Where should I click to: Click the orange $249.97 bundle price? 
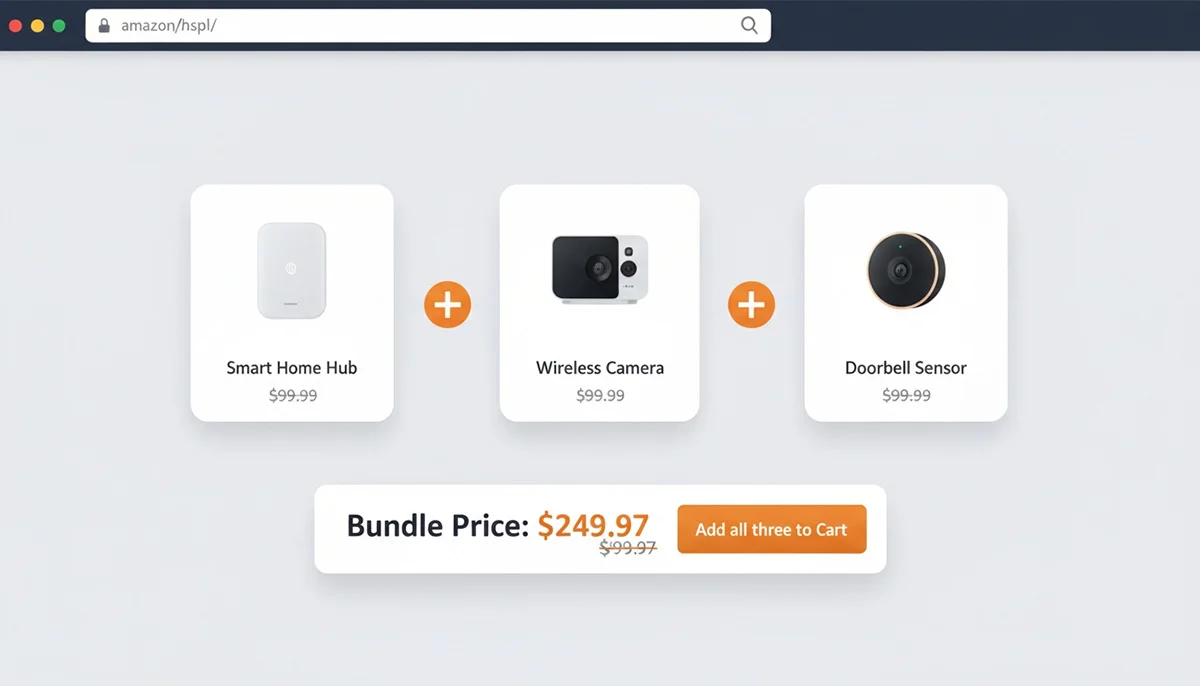click(593, 524)
